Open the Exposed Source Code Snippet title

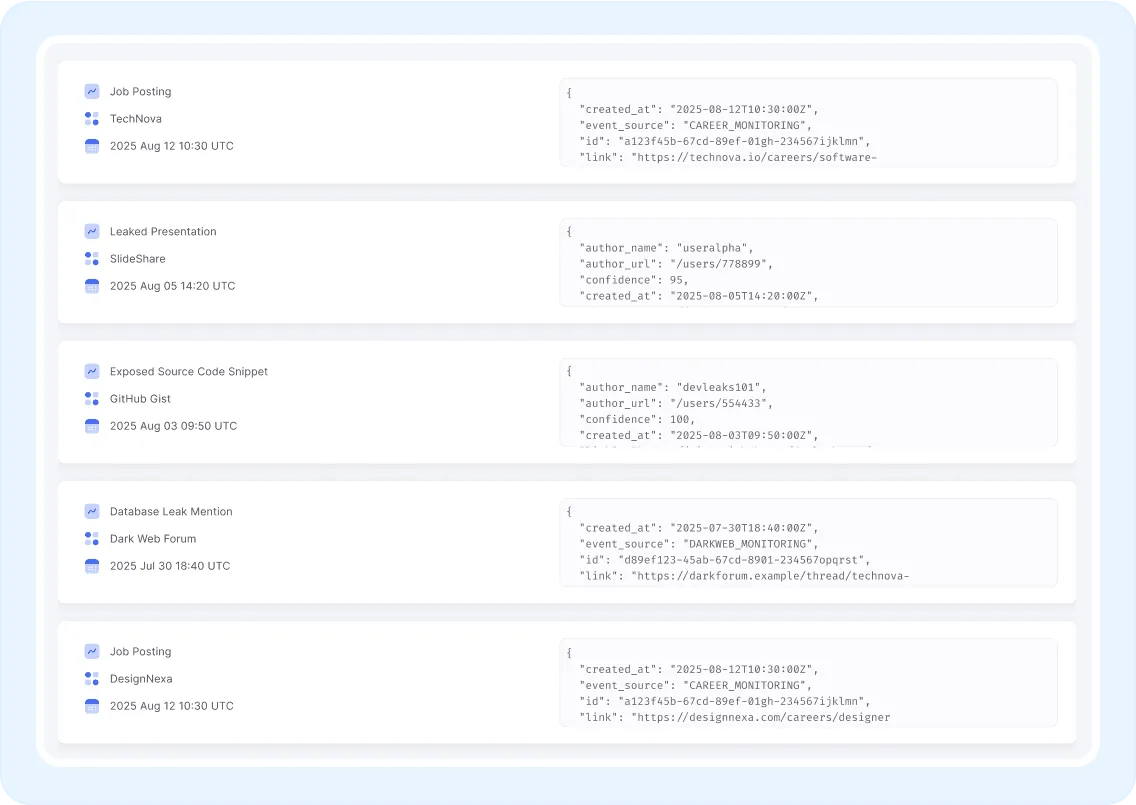[x=189, y=371]
